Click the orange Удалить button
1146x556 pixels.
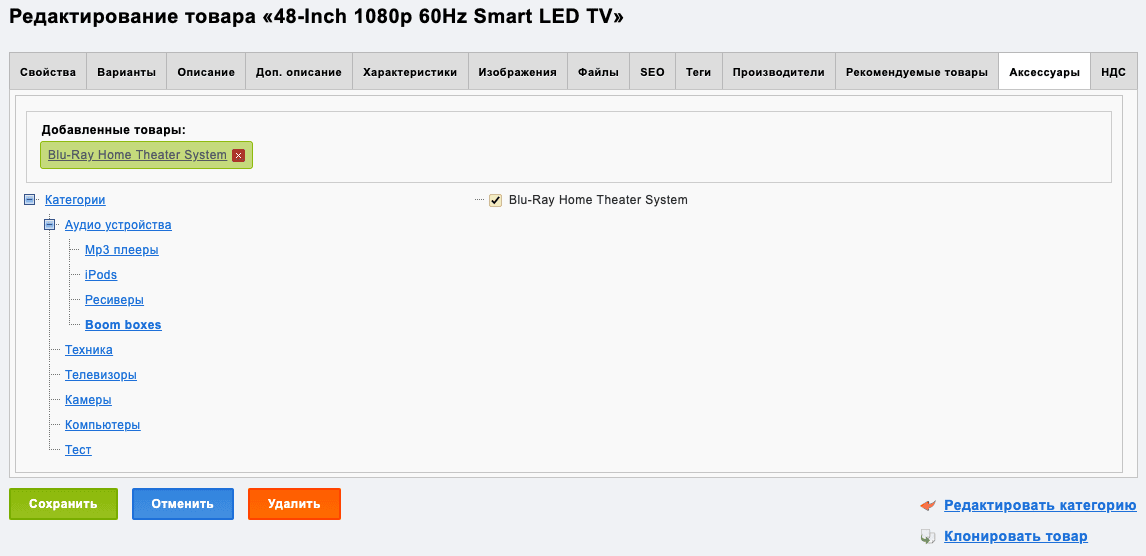click(294, 504)
